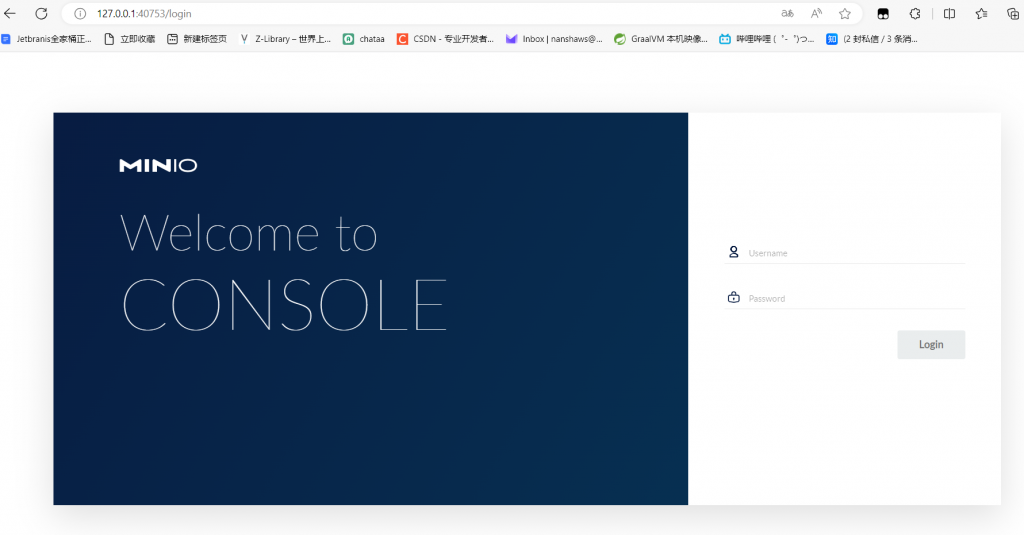Focus the Password input field

[x=855, y=298]
